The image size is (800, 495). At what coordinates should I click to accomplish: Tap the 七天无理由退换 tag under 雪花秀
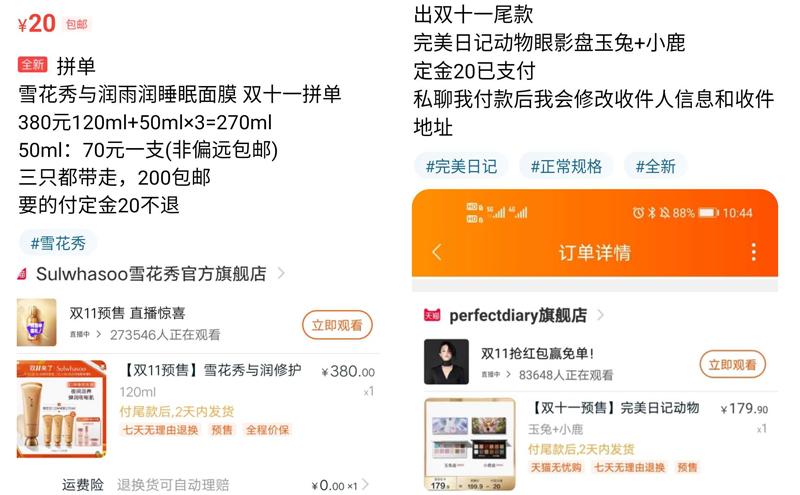coord(160,430)
